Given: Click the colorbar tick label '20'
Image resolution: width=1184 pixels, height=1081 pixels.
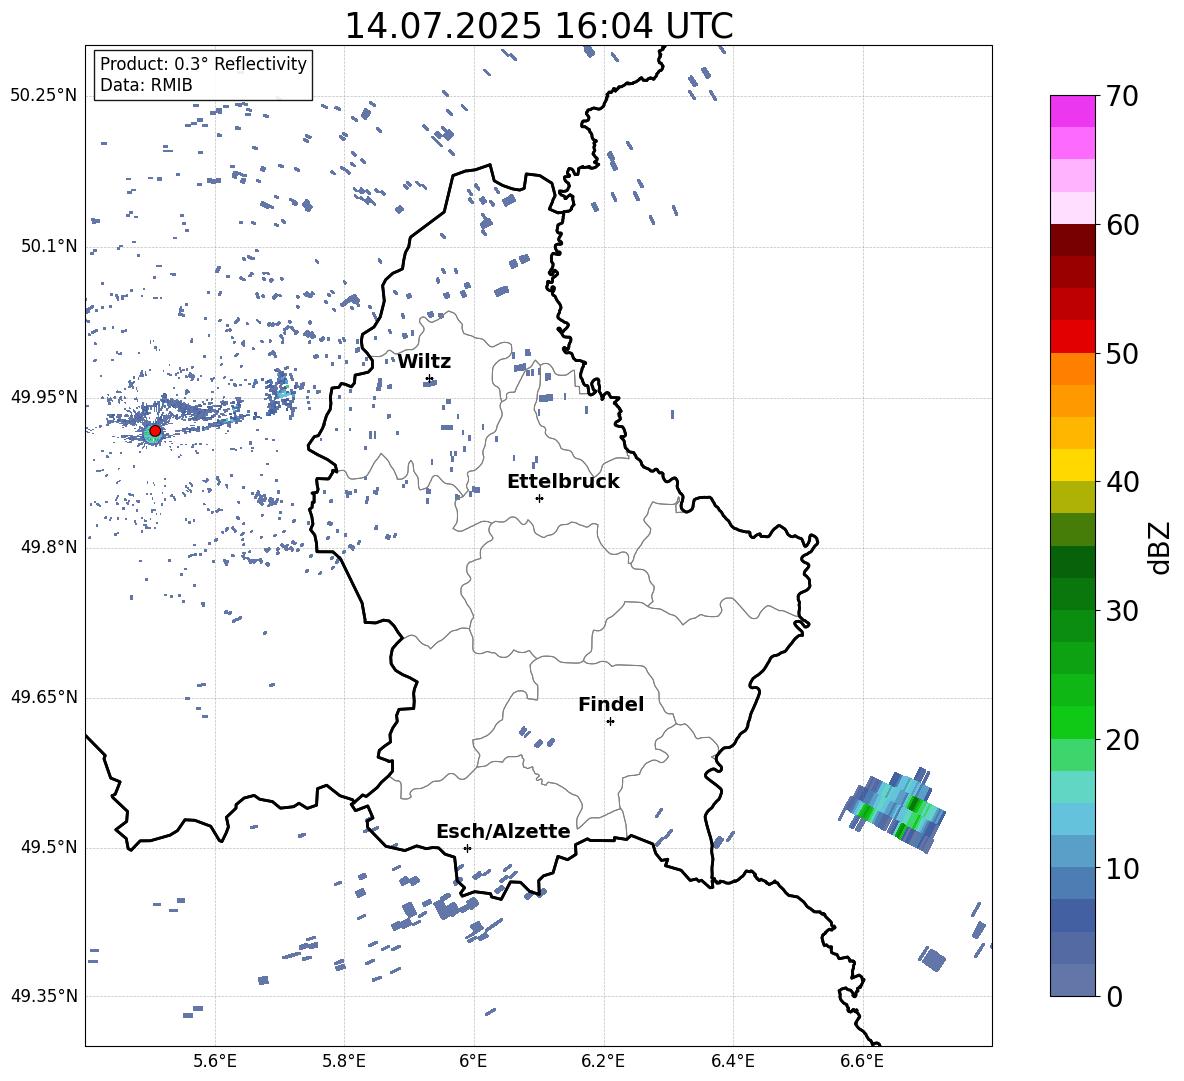Looking at the screenshot, I should 1122,740.
